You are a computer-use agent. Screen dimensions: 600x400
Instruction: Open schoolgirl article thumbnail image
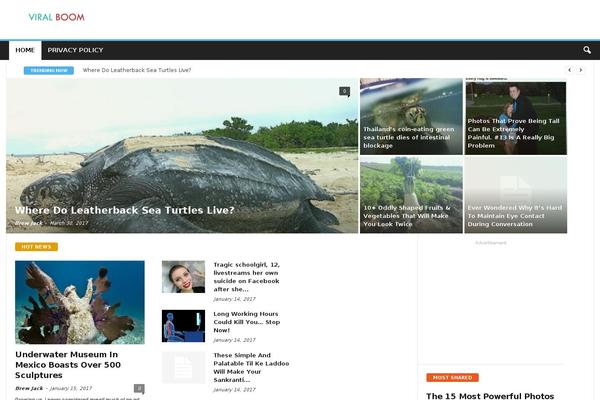tap(183, 277)
